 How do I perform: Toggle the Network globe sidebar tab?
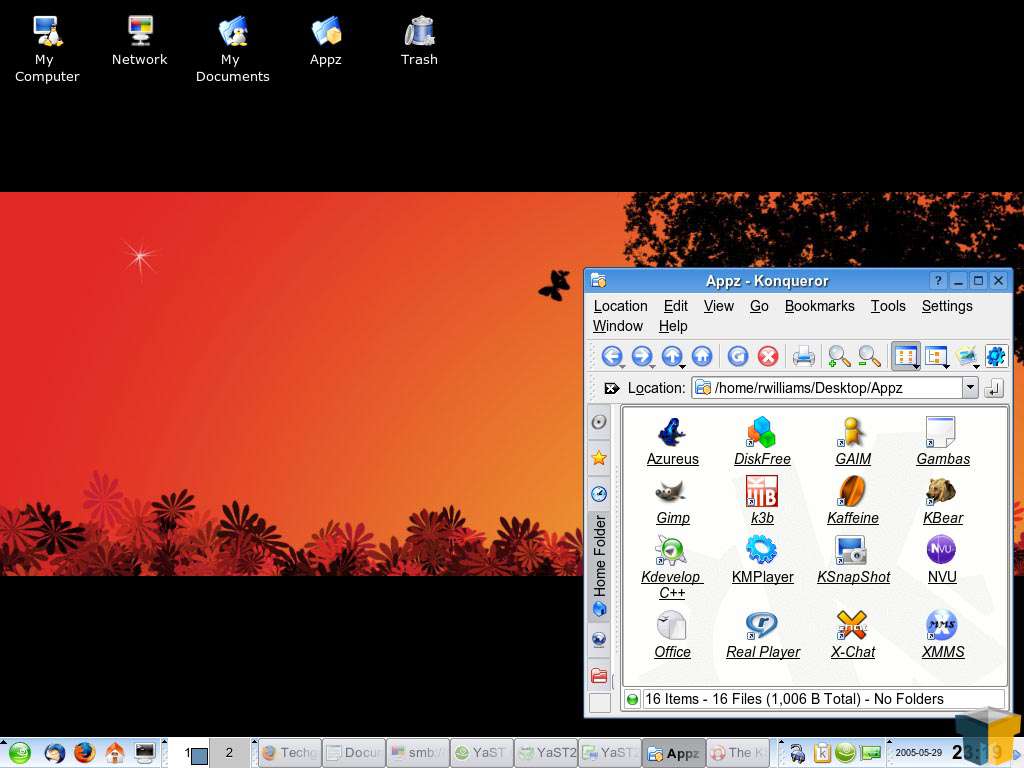[599, 639]
